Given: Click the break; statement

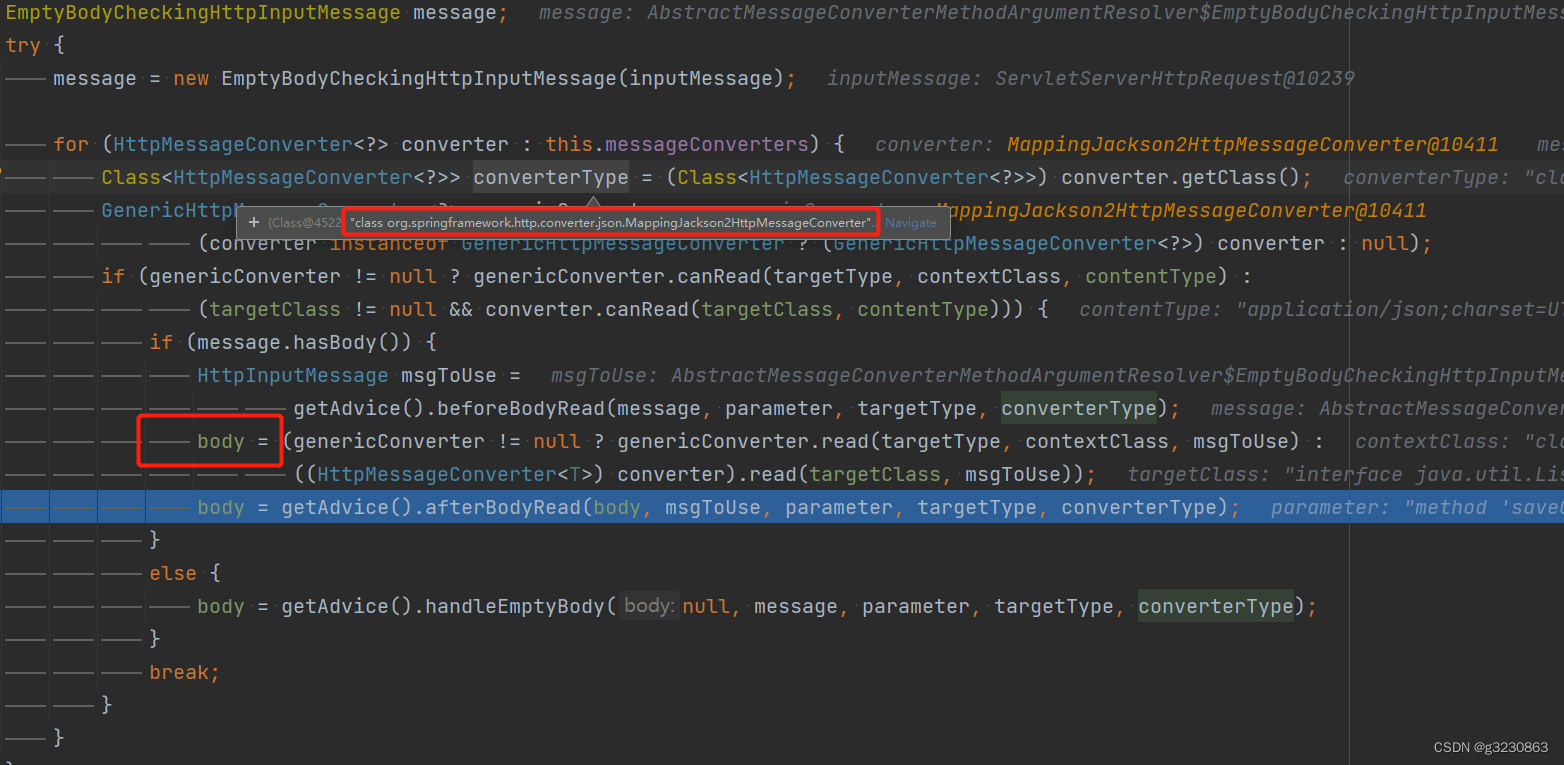Looking at the screenshot, I should [x=185, y=672].
